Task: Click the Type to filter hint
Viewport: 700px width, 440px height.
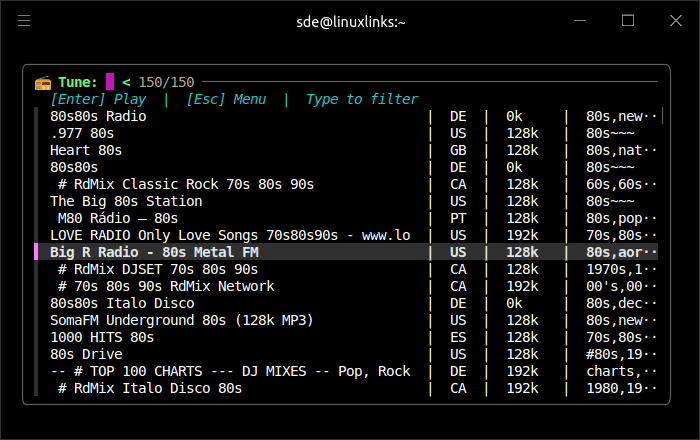Action: click(362, 99)
